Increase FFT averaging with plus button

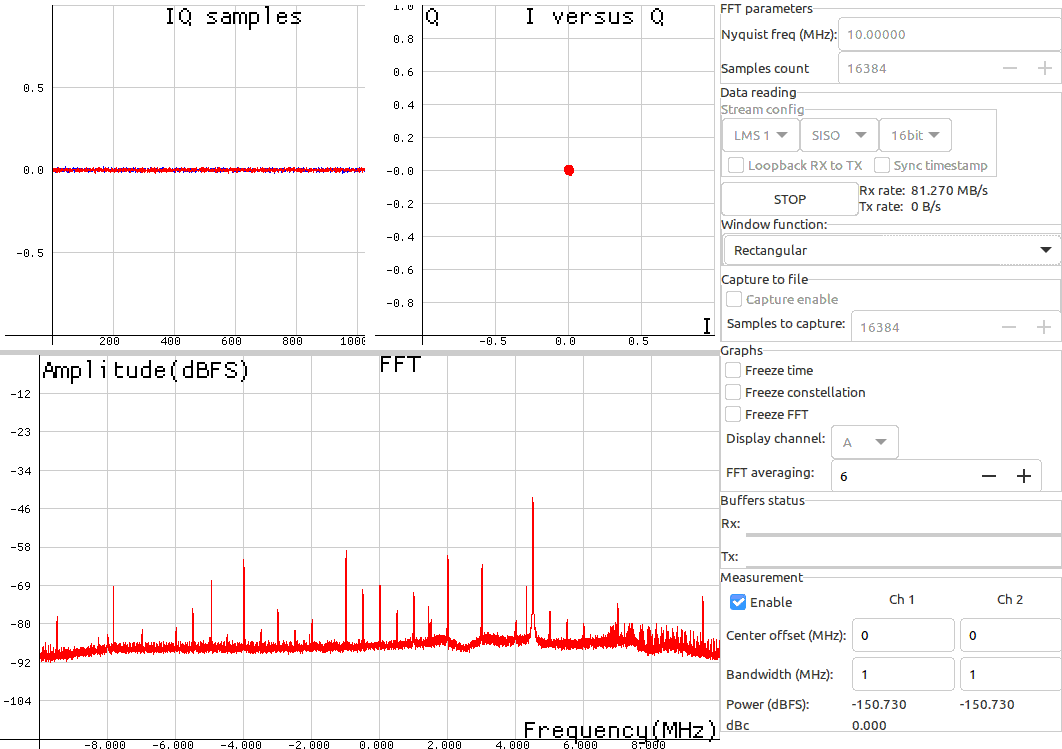1023,476
